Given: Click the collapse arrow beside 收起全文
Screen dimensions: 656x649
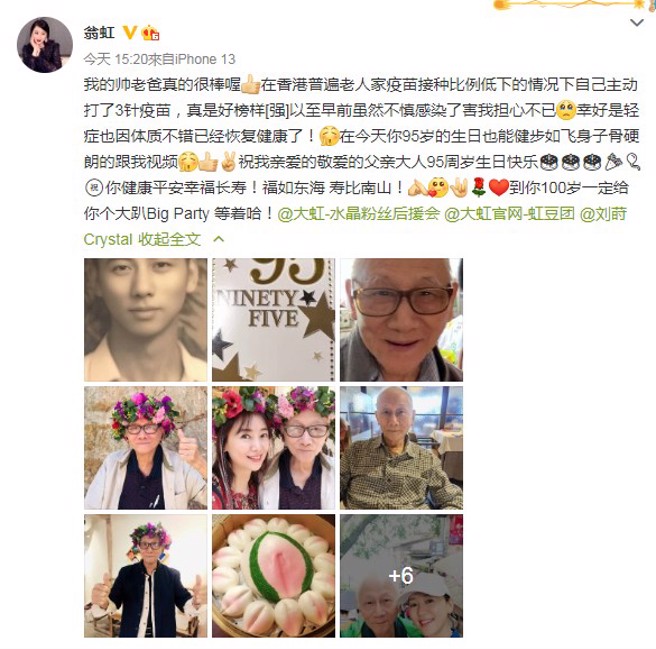Looking at the screenshot, I should [218, 239].
